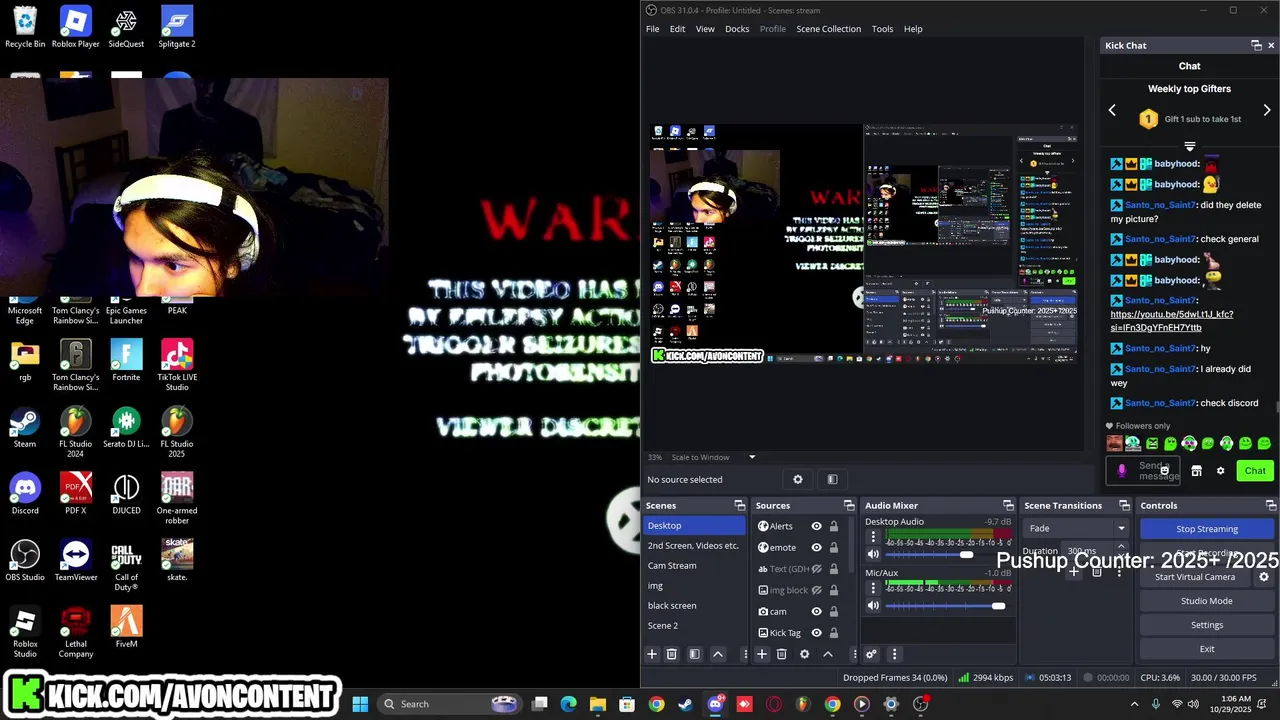Show hidden system tray icons chevron

[x=1134, y=704]
